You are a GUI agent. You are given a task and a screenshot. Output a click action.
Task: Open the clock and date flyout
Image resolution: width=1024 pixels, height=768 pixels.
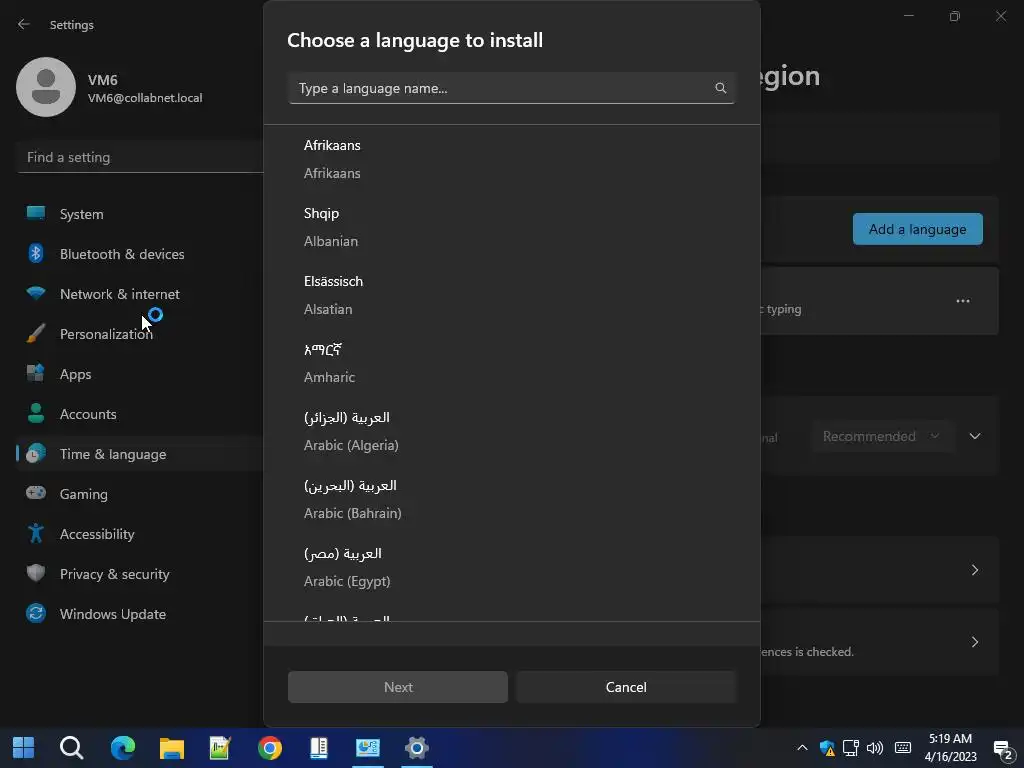950,748
